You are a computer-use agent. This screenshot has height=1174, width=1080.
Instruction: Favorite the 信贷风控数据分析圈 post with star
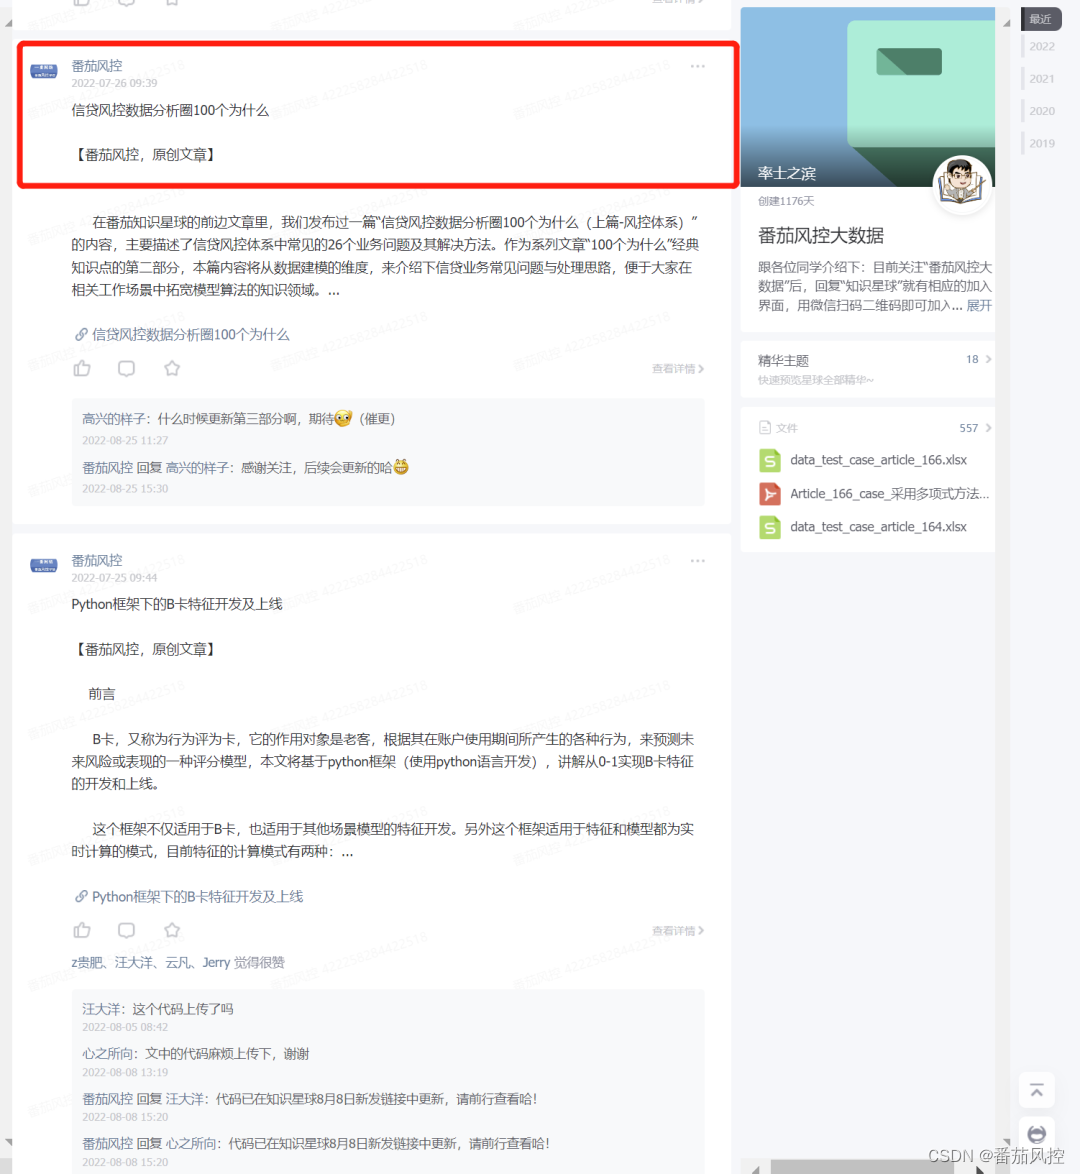[x=172, y=368]
